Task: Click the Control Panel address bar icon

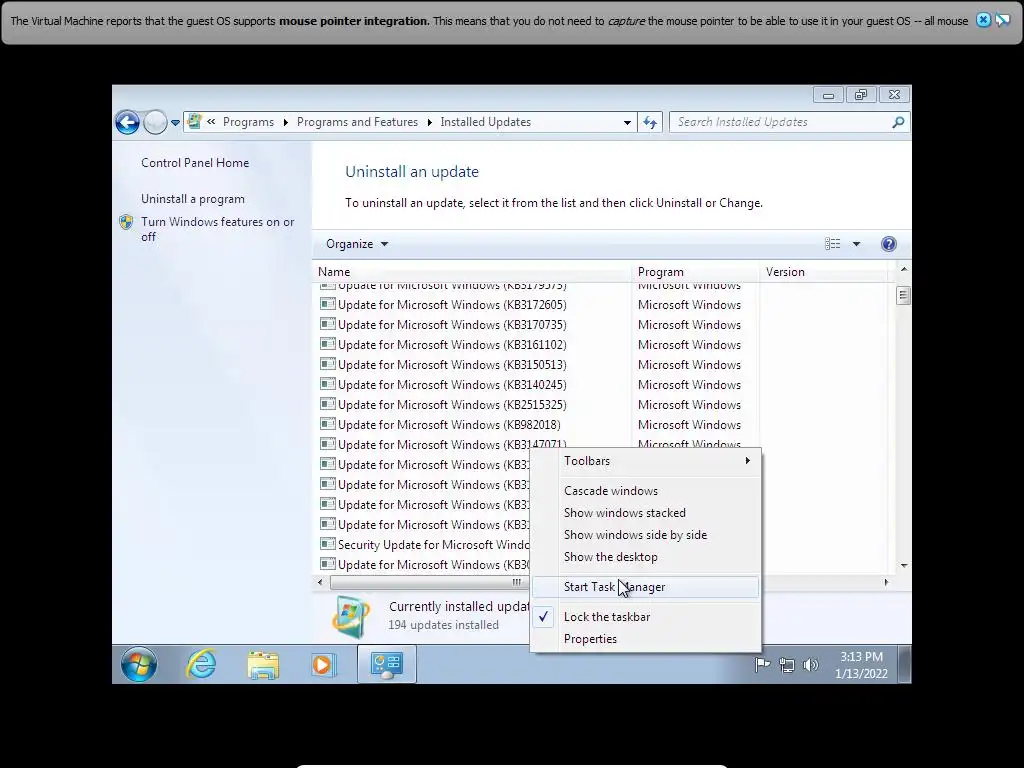Action: 194,121
